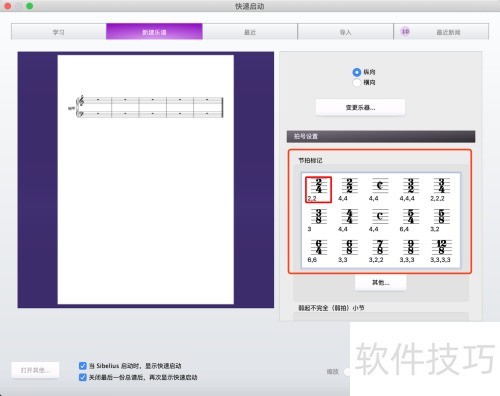Viewport: 500px width, 396px height.
Task: Open the 最近 tab
Action: [x=250, y=32]
